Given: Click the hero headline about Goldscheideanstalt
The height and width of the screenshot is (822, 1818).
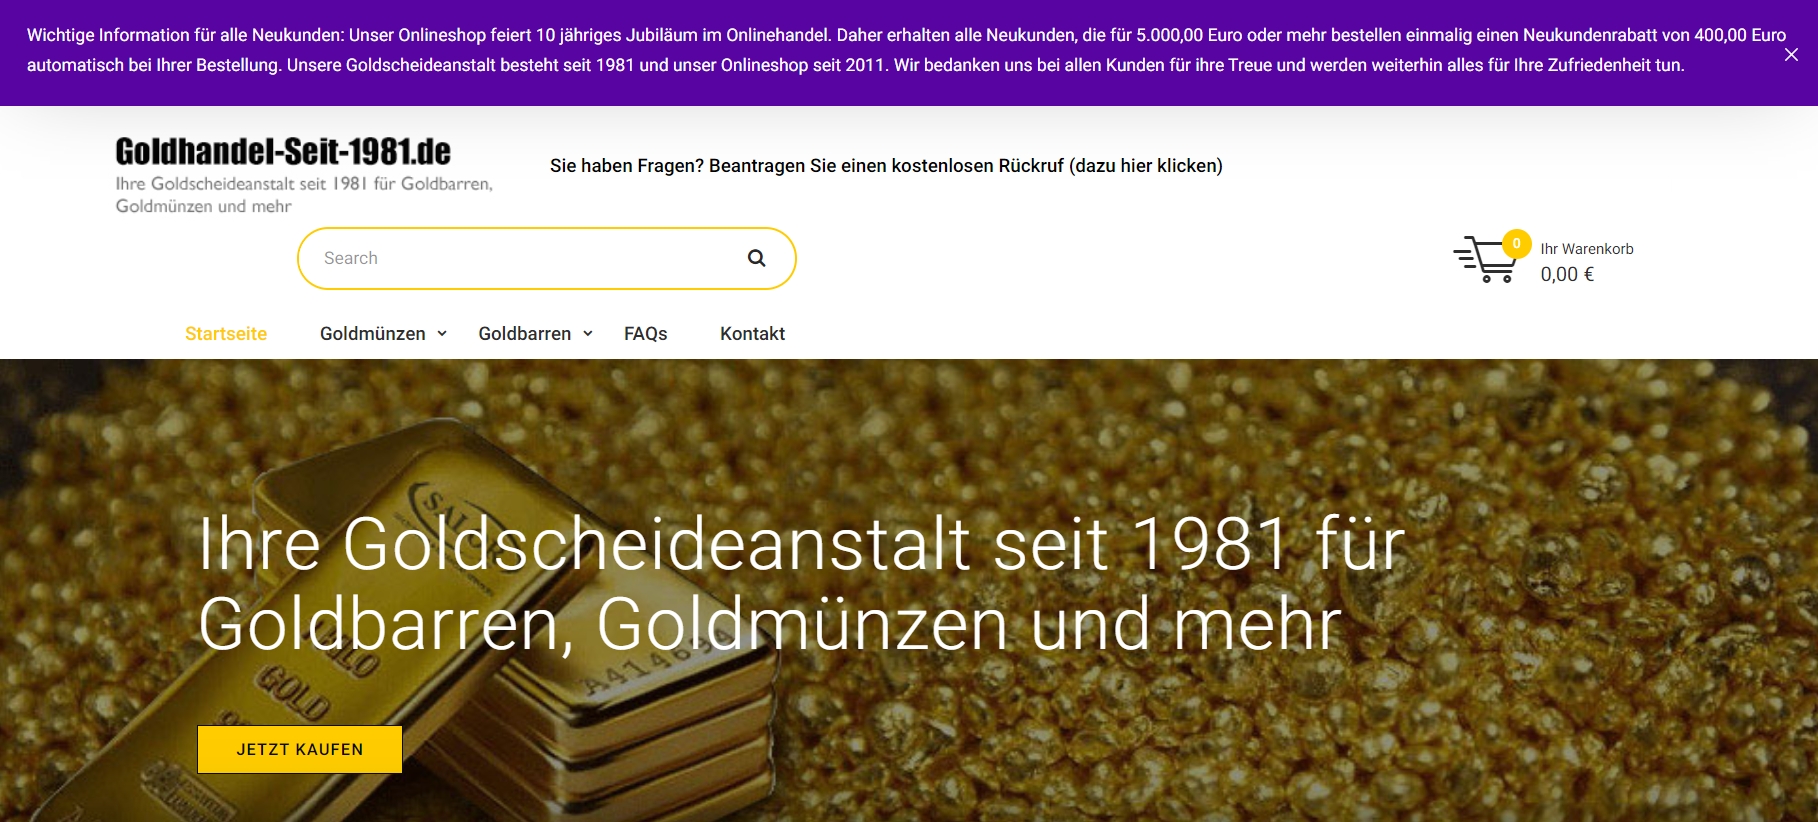Looking at the screenshot, I should coord(800,584).
